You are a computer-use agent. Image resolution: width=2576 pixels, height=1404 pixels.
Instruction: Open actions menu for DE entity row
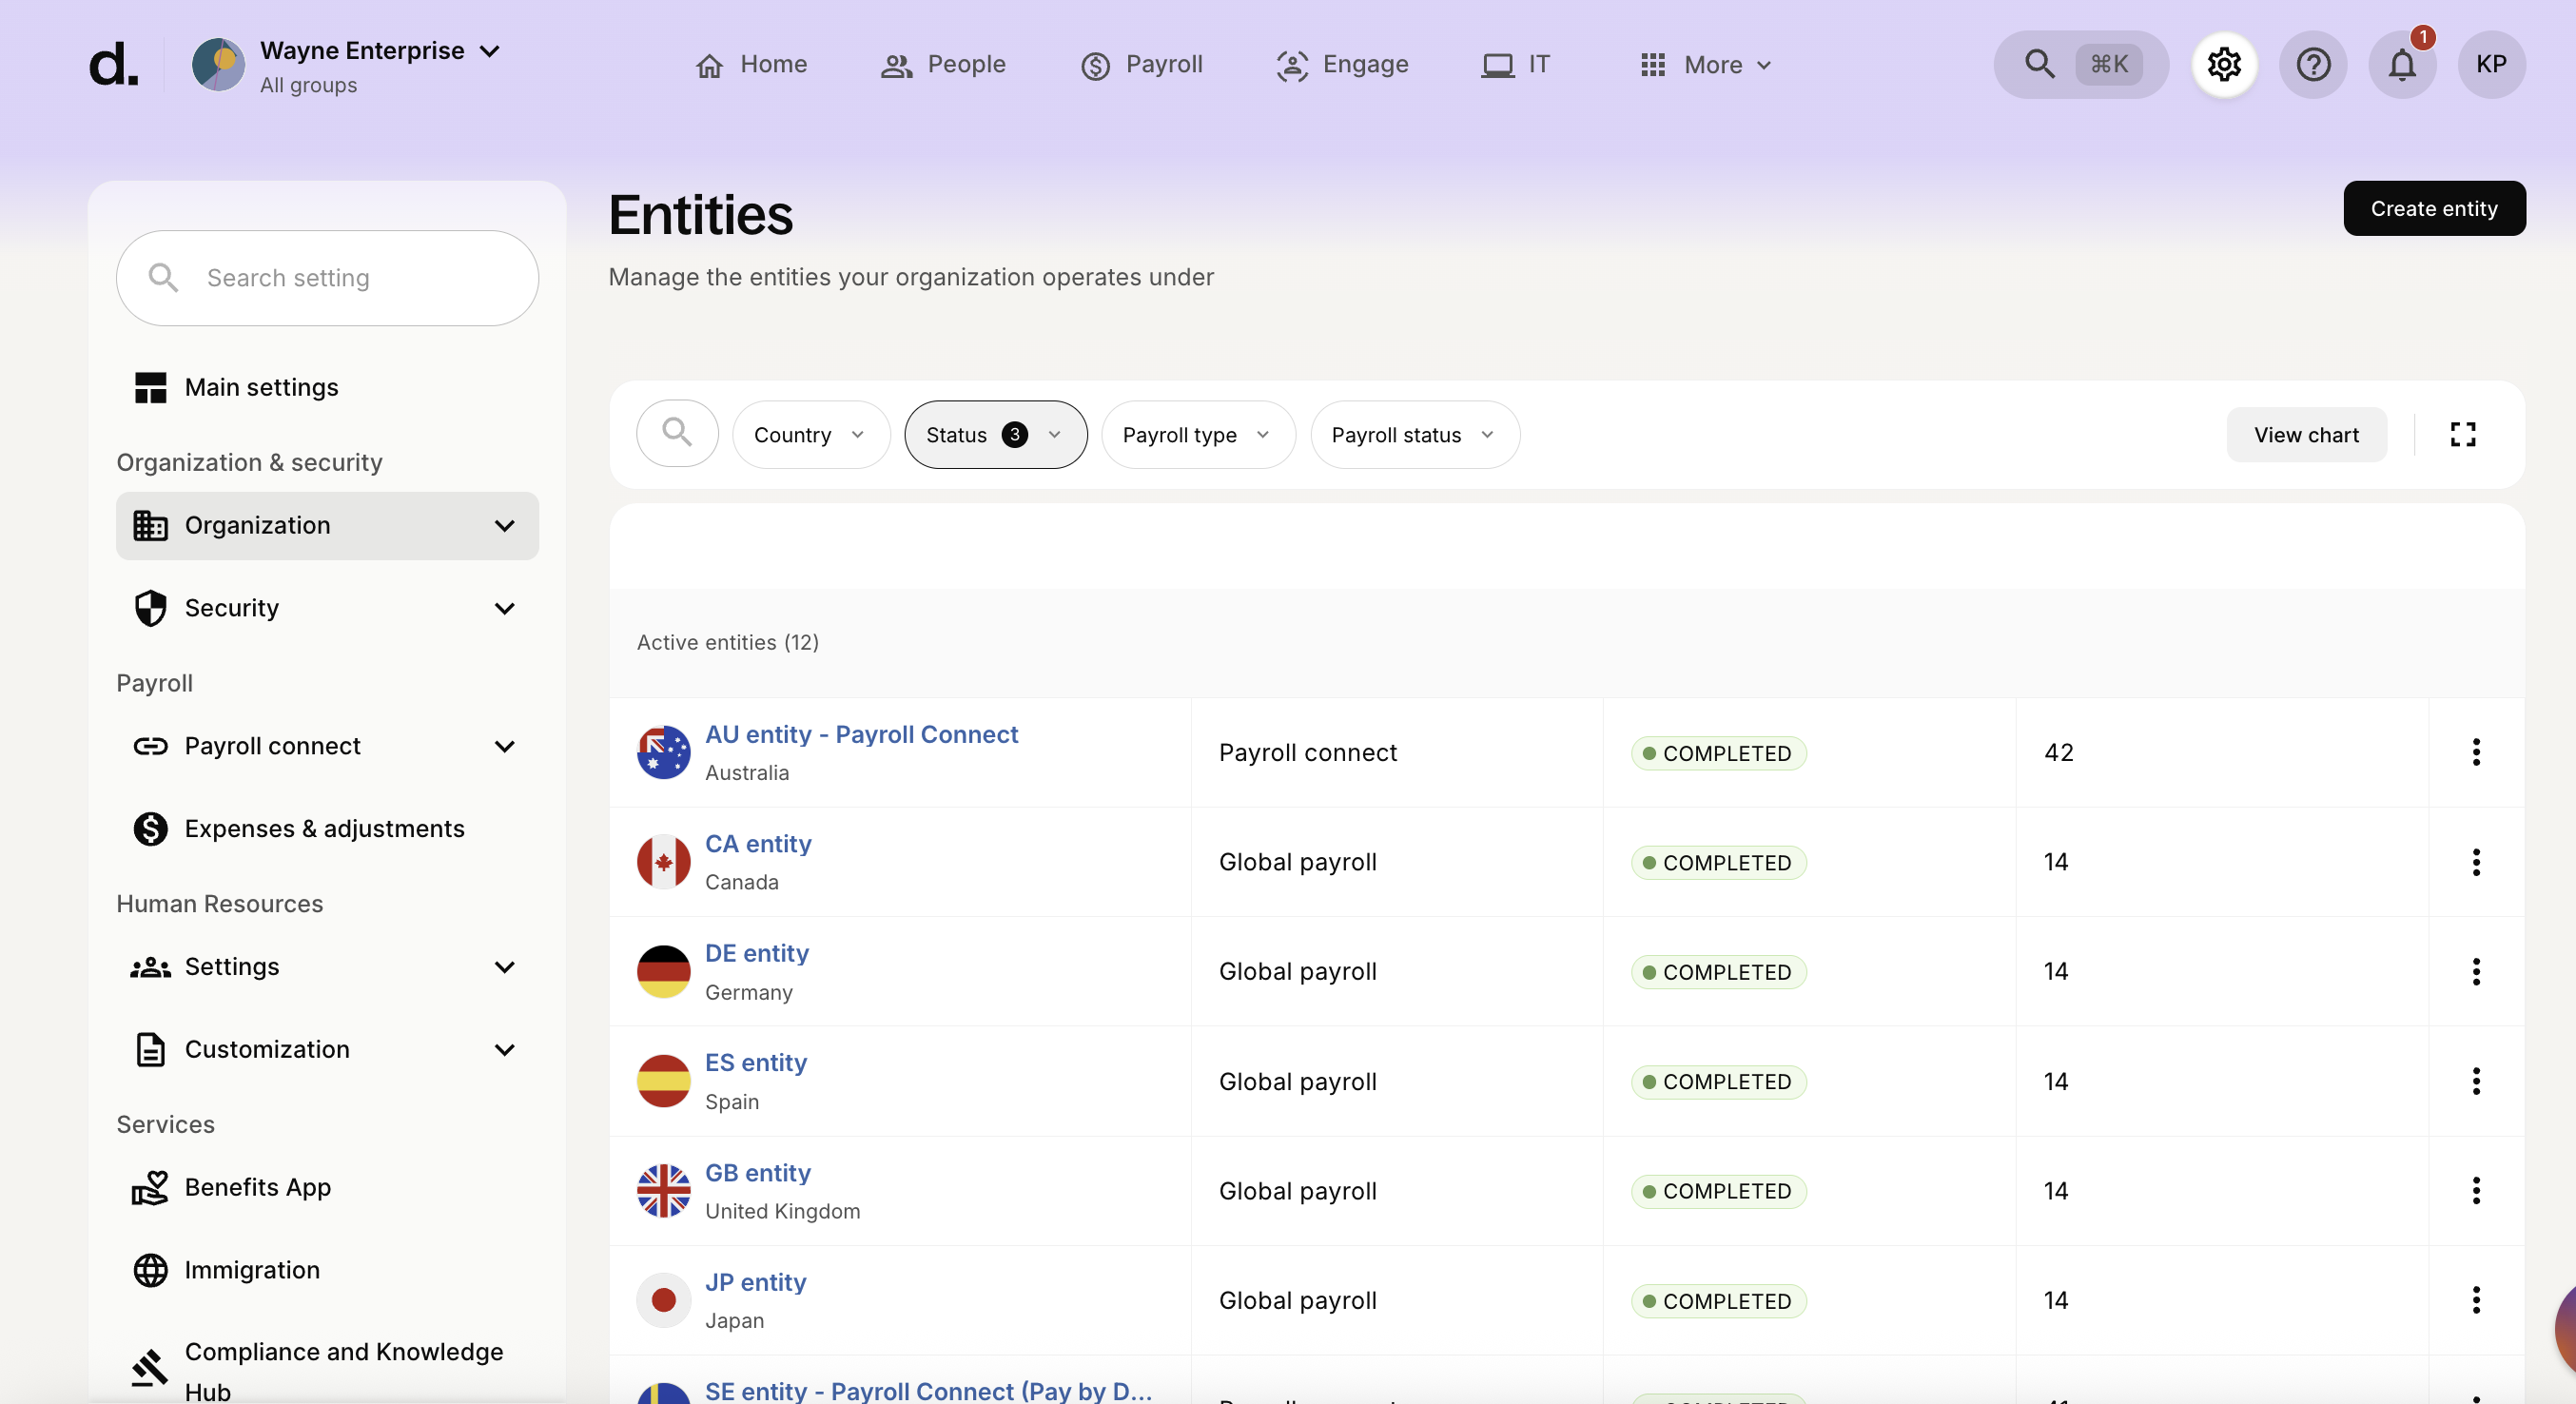tap(2476, 971)
